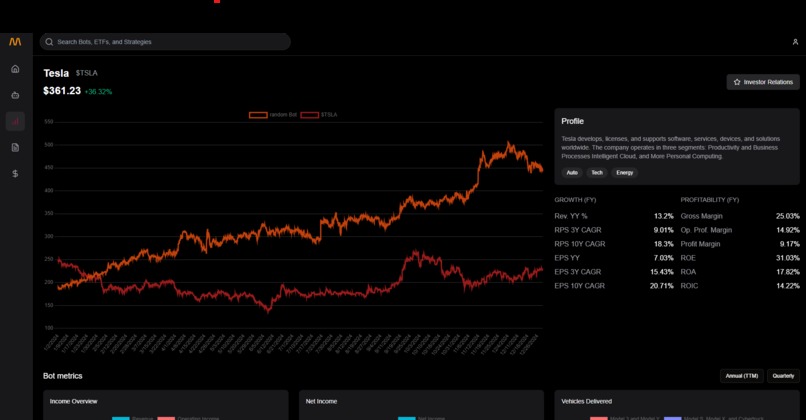Click the EPS YY label
The image size is (806, 420).
567,258
